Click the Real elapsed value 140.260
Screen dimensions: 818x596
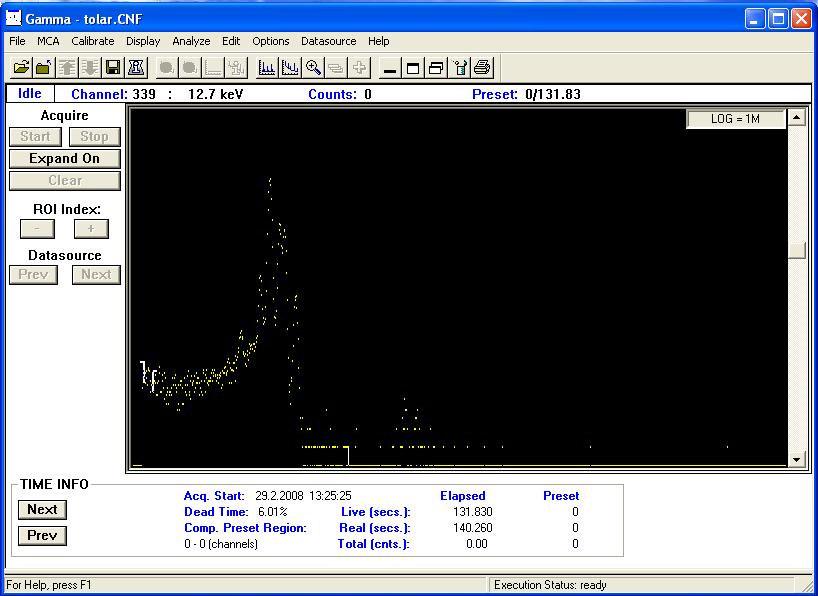473,528
